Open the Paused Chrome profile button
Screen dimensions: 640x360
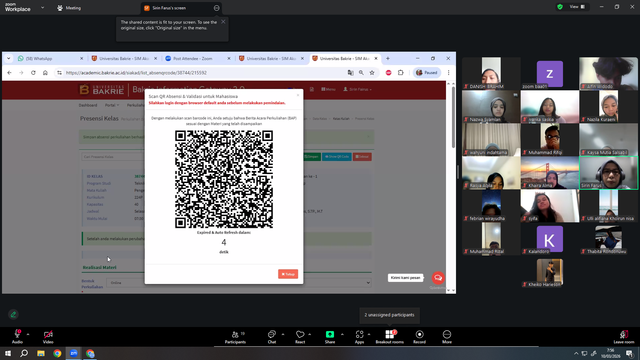tap(427, 73)
